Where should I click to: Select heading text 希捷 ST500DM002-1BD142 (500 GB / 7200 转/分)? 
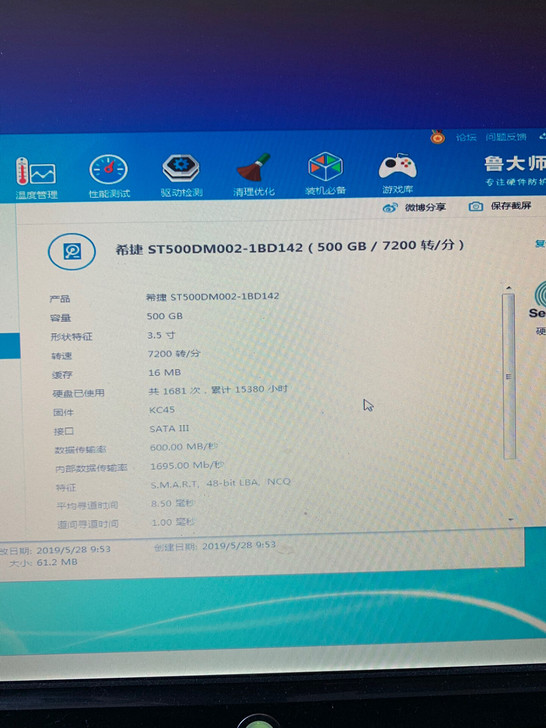pos(290,247)
